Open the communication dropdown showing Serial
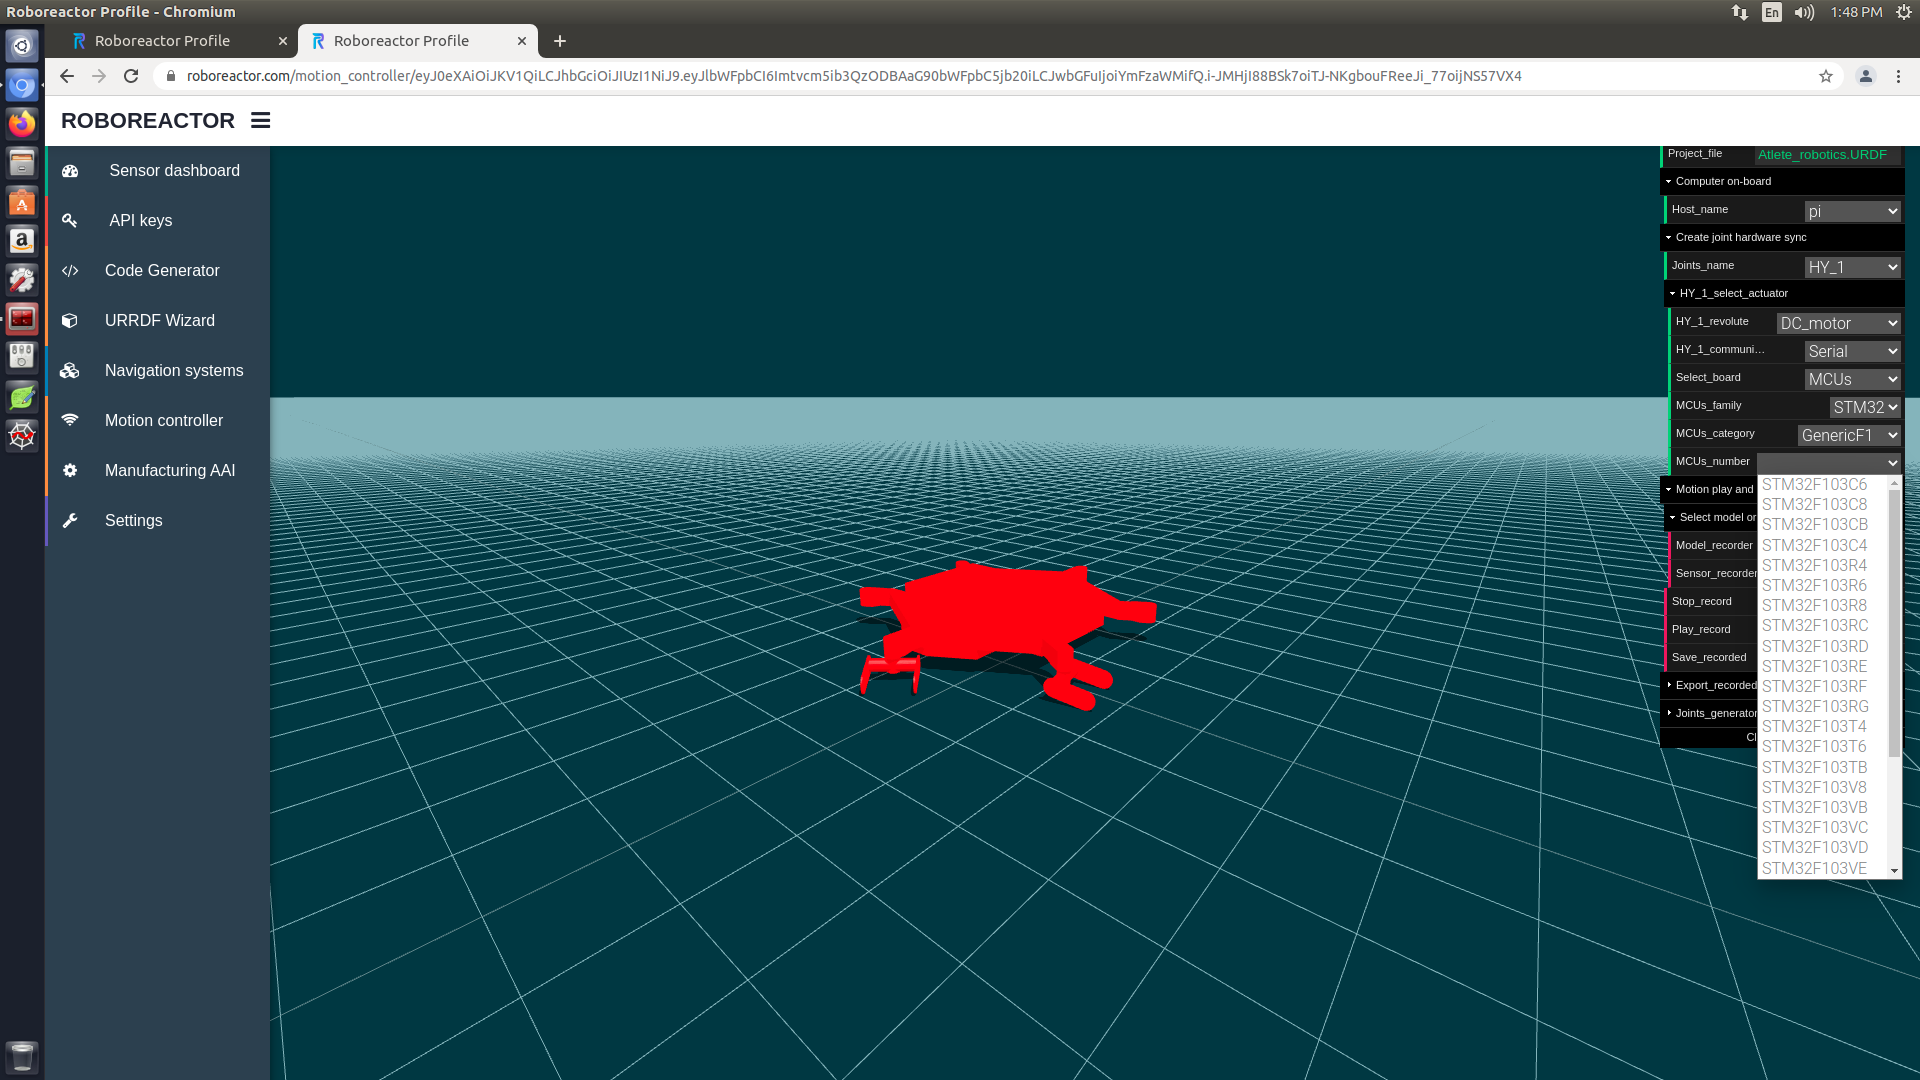 [x=1852, y=351]
